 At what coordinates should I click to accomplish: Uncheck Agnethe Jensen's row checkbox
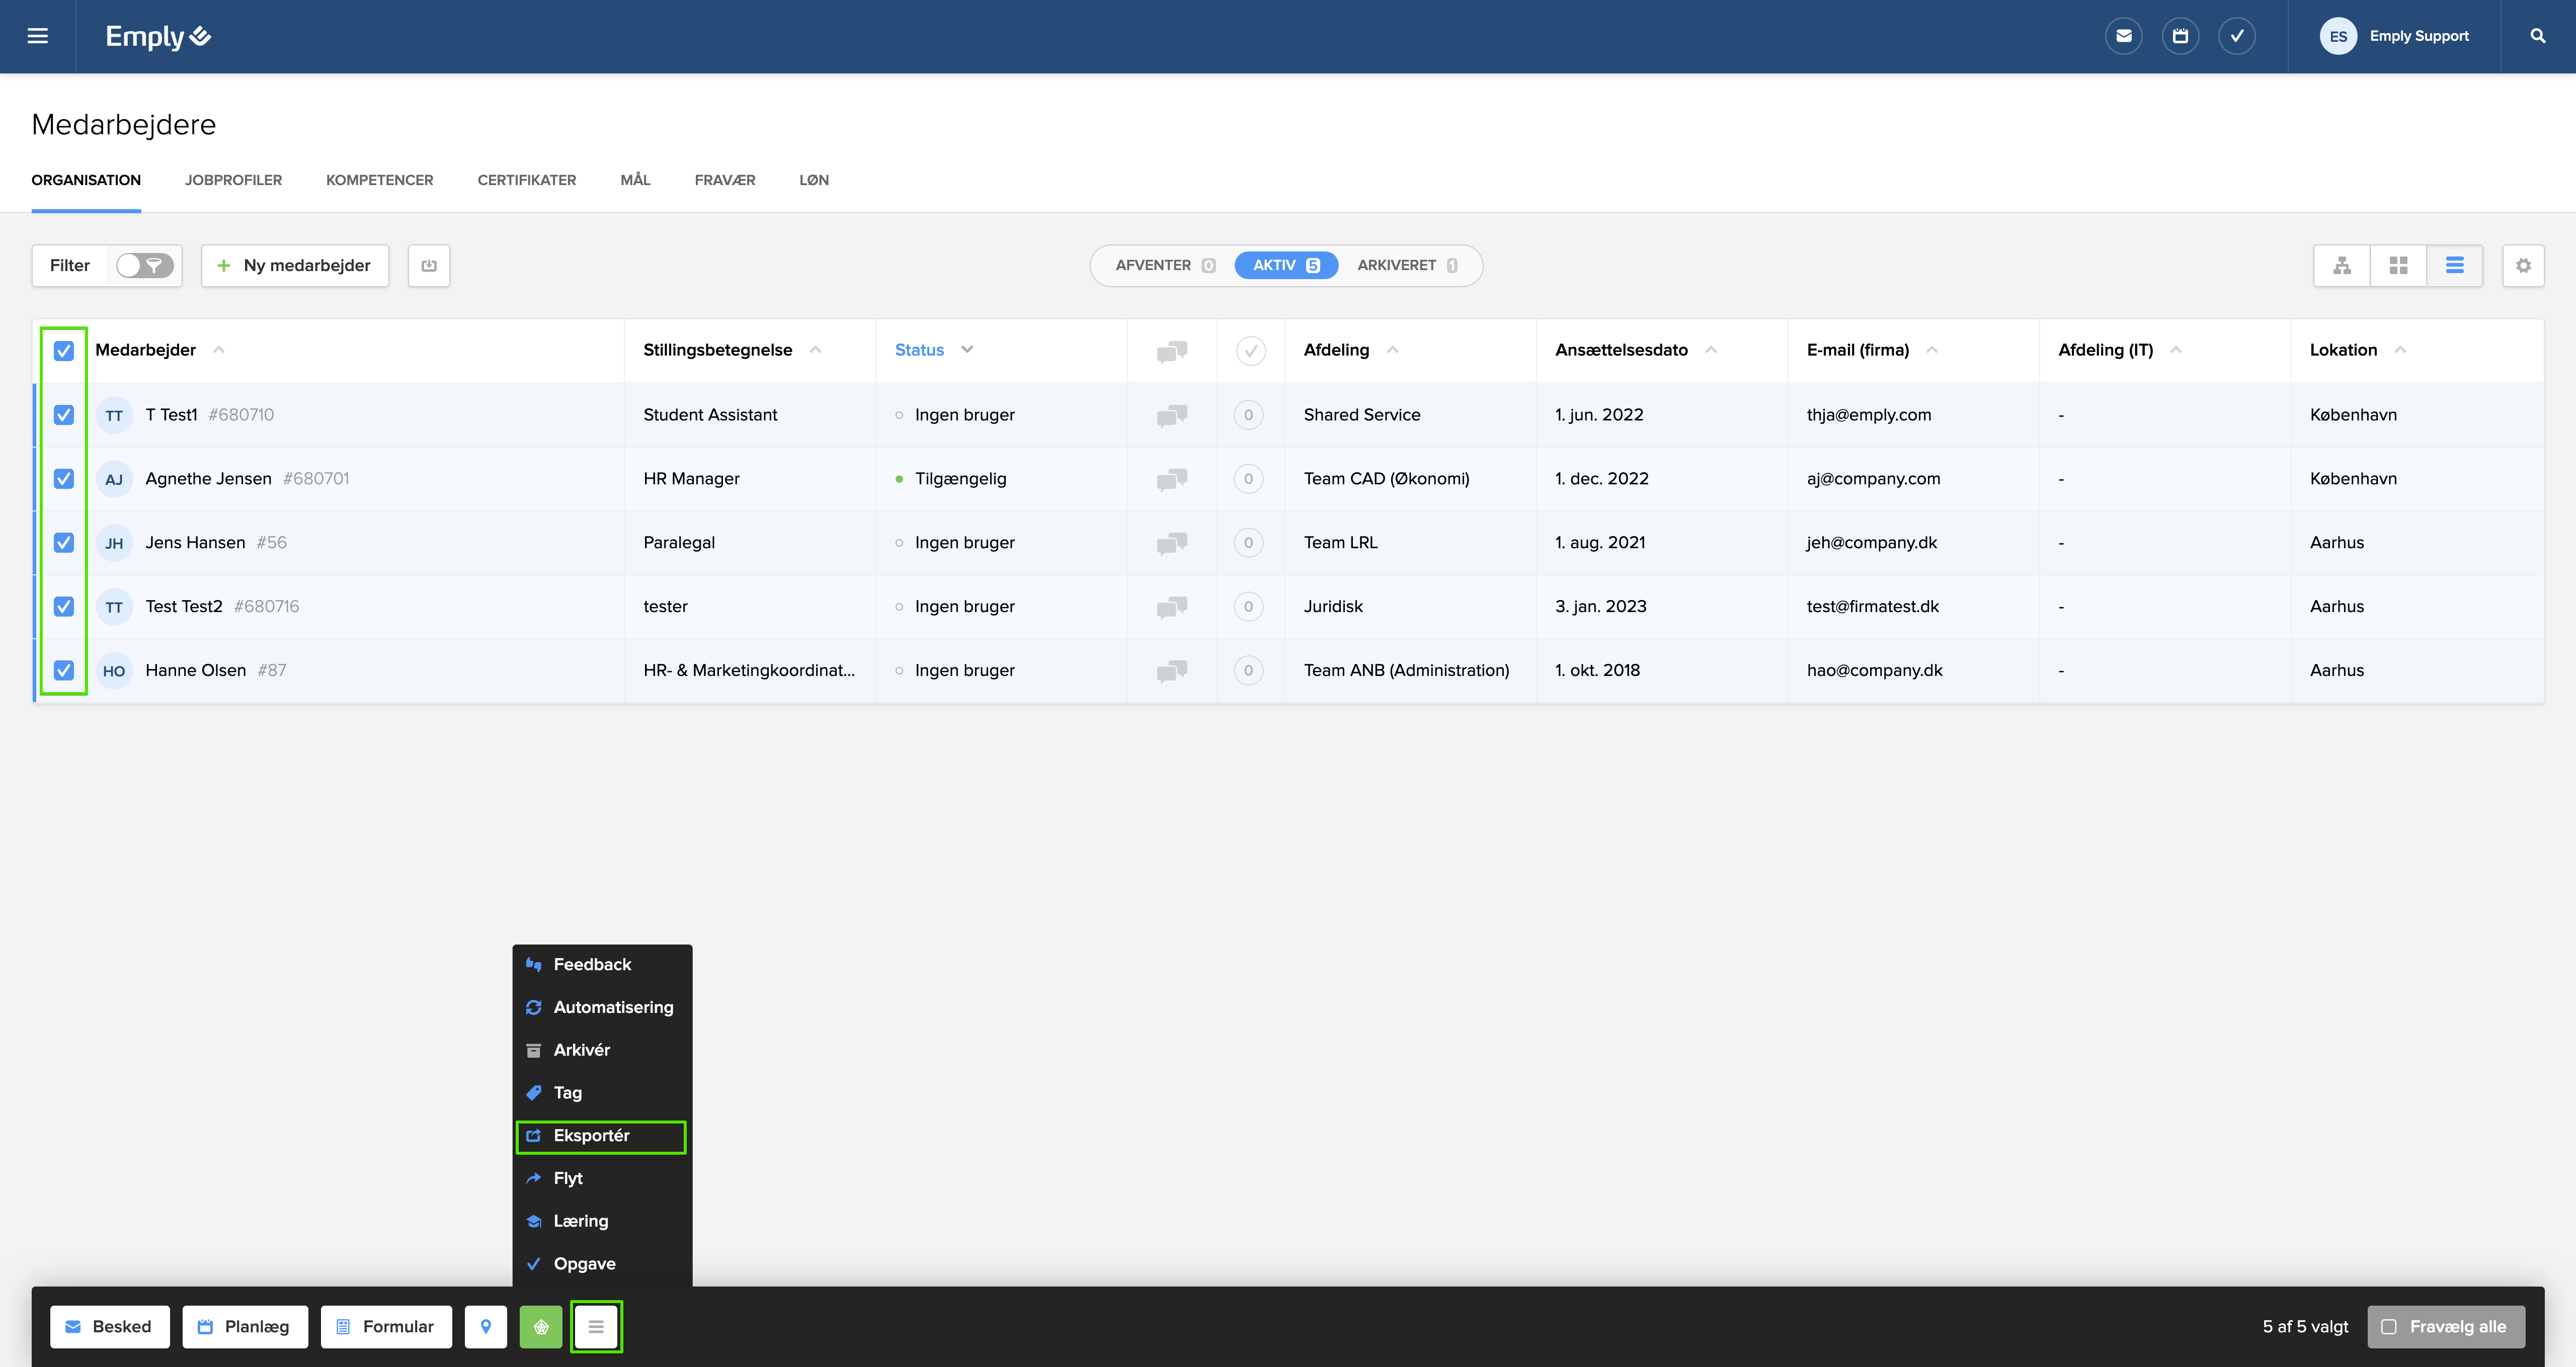coord(64,478)
